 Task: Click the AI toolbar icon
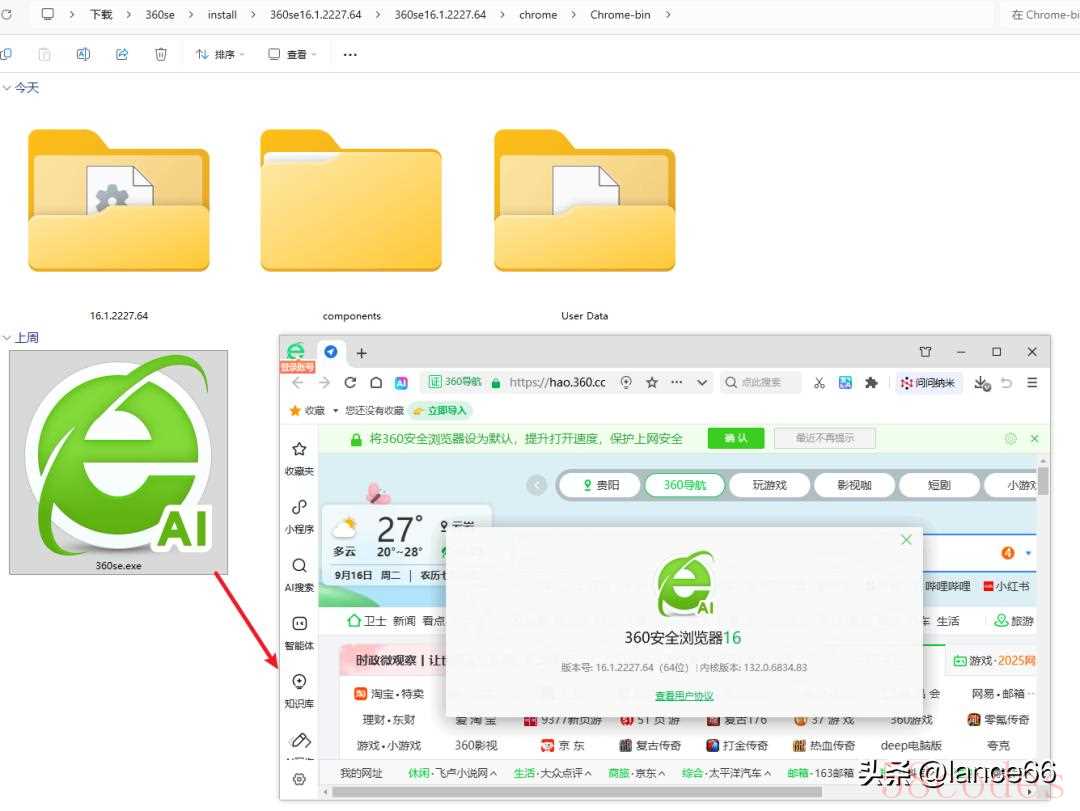pos(402,382)
